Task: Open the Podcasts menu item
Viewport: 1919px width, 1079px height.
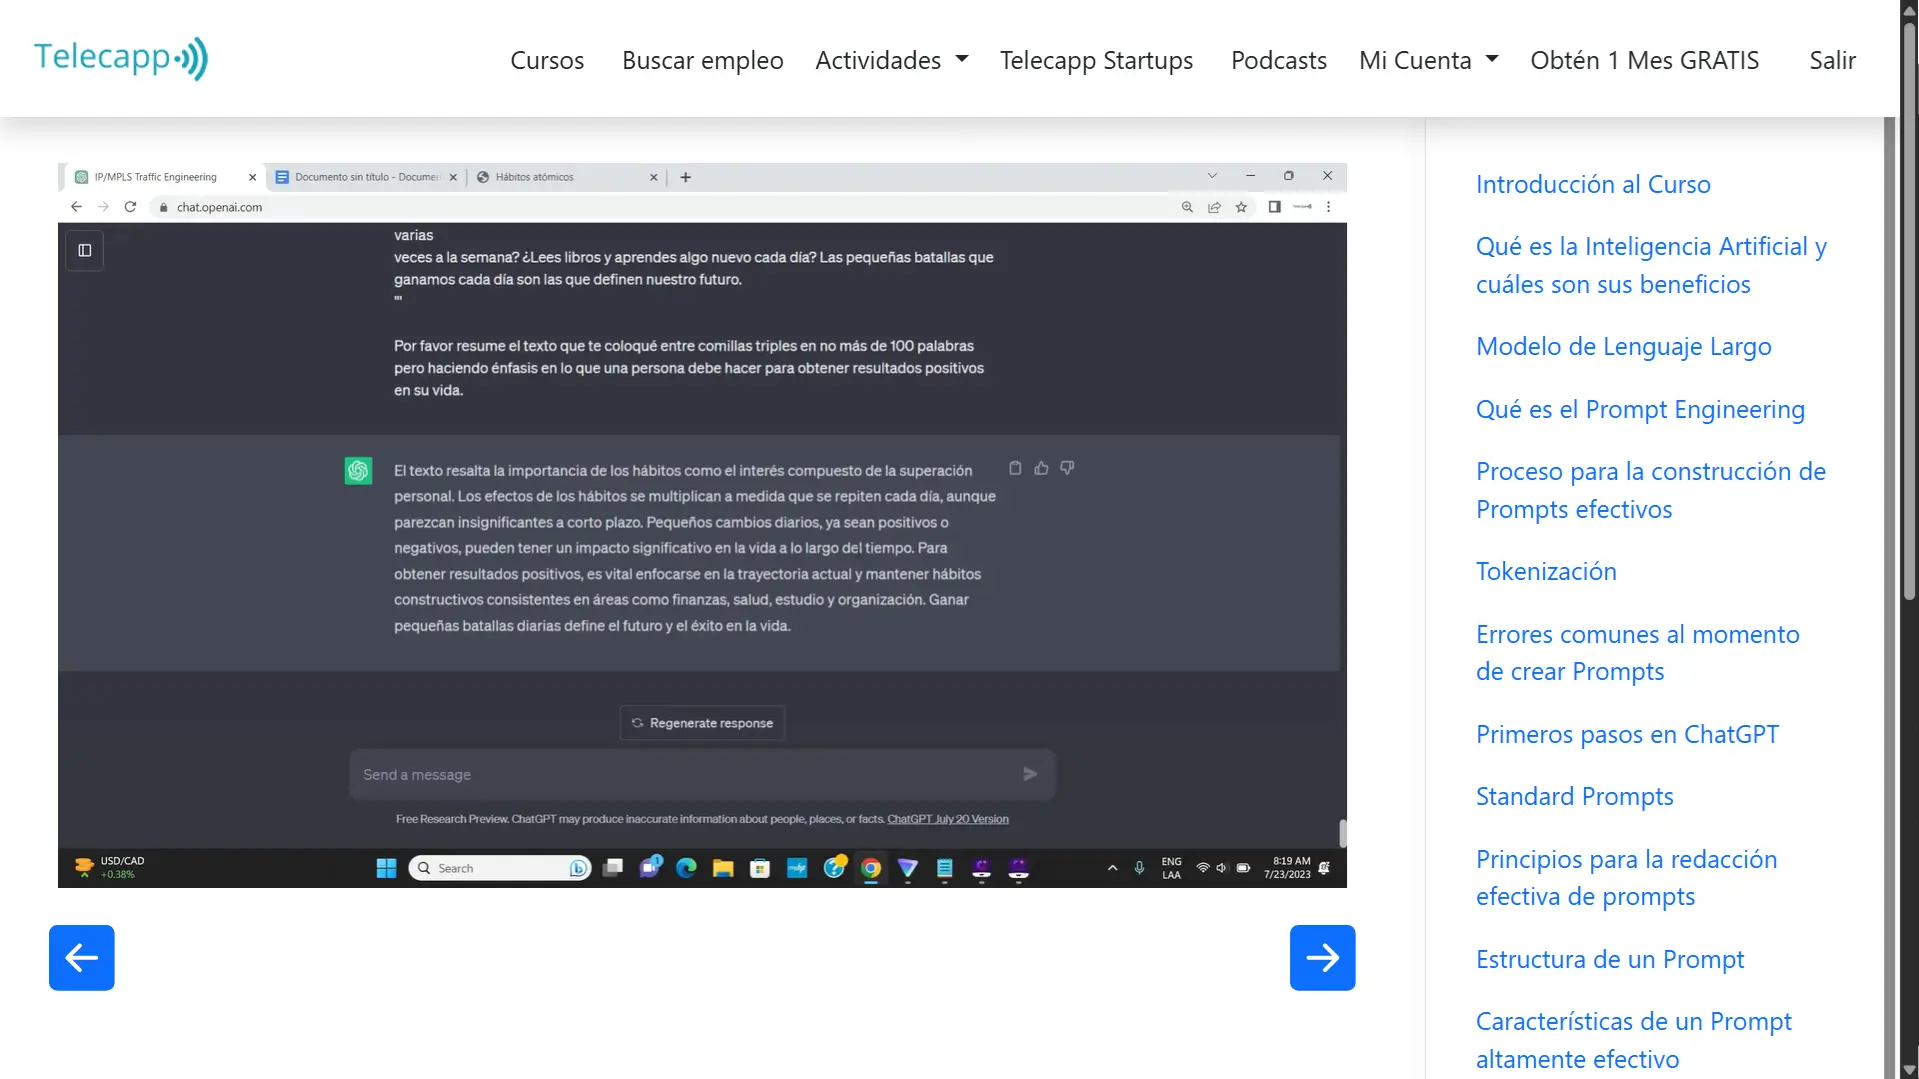Action: 1278,60
